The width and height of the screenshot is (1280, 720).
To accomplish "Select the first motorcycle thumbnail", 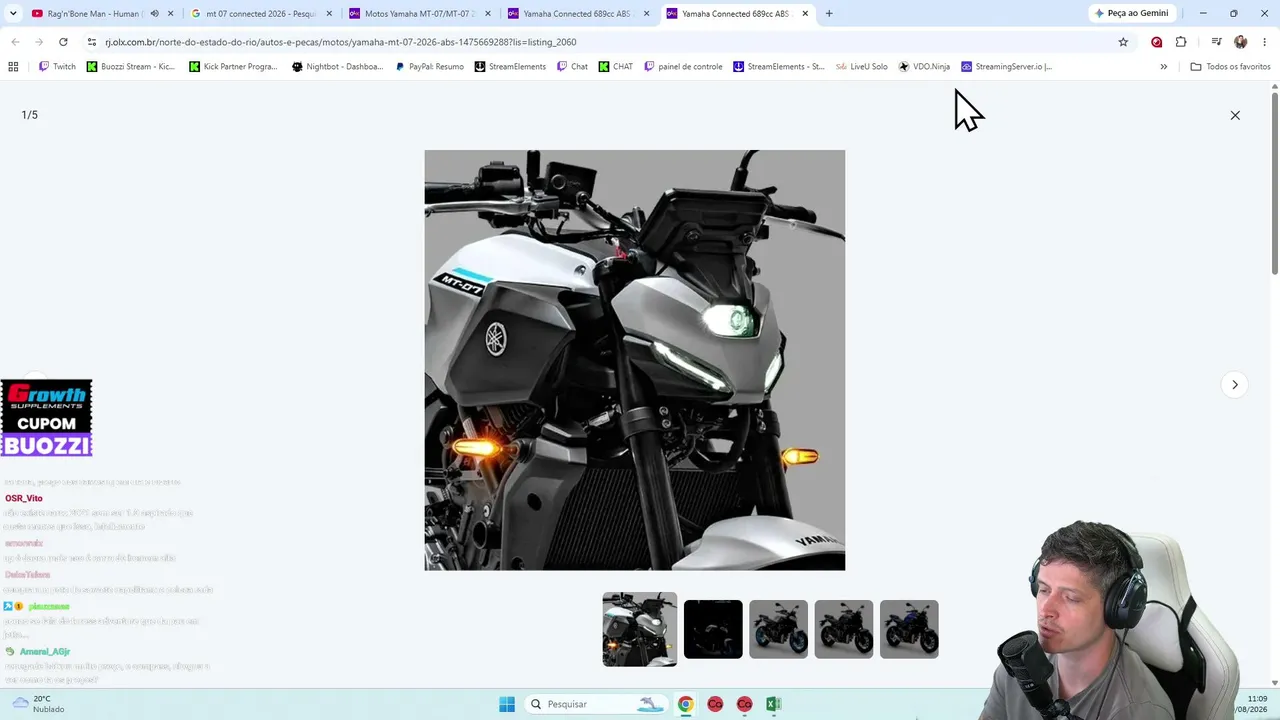I will coord(640,629).
